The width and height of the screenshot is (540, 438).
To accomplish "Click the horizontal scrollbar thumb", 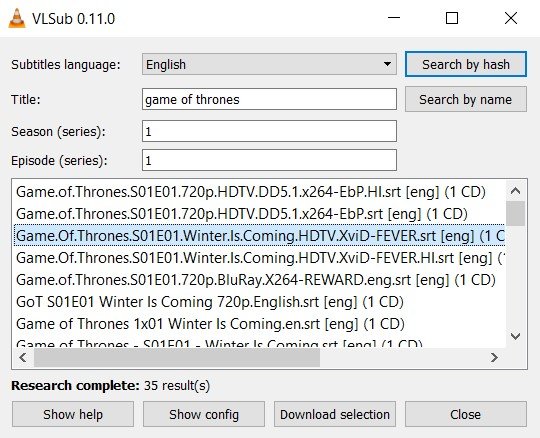I will coord(177,358).
